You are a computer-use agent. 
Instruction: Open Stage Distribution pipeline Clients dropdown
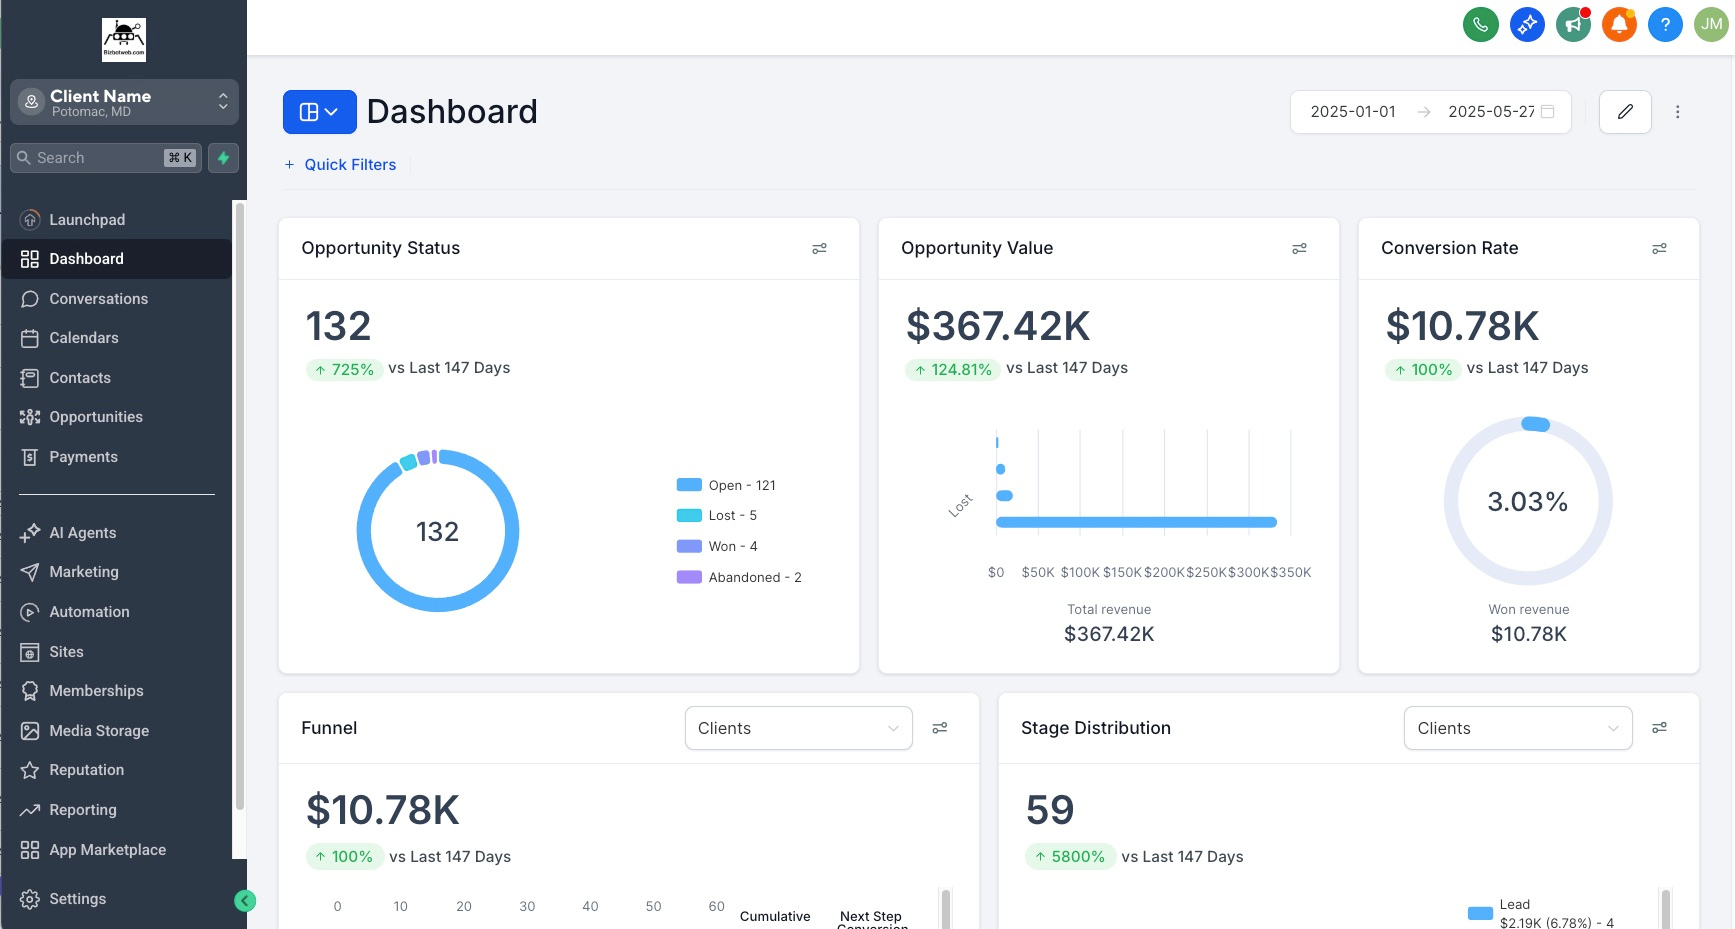click(x=1518, y=728)
